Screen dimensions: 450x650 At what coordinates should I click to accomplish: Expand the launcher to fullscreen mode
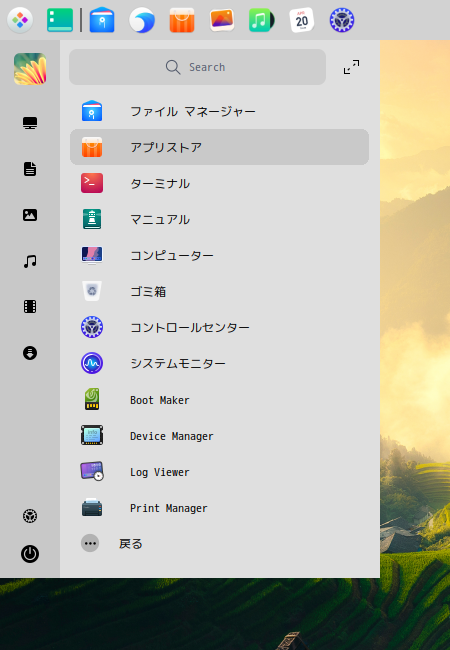tap(351, 67)
